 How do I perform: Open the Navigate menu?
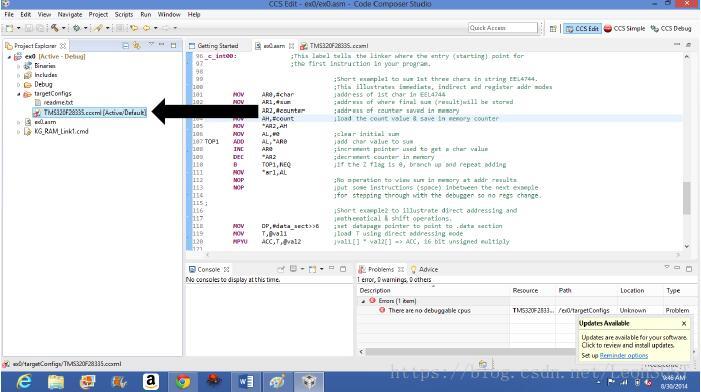tap(70, 14)
